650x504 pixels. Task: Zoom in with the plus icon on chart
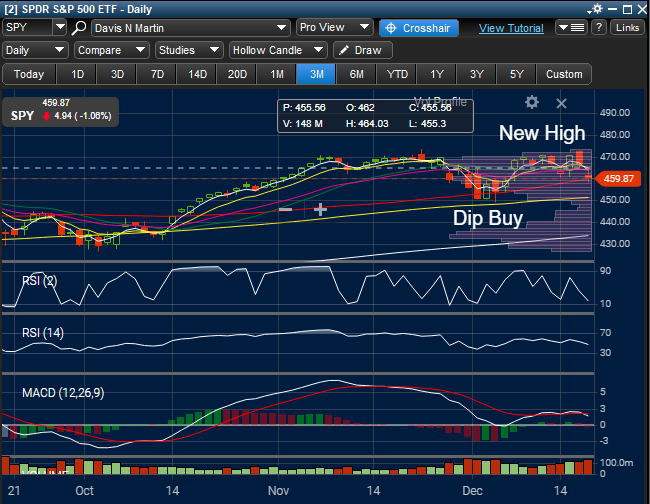320,210
